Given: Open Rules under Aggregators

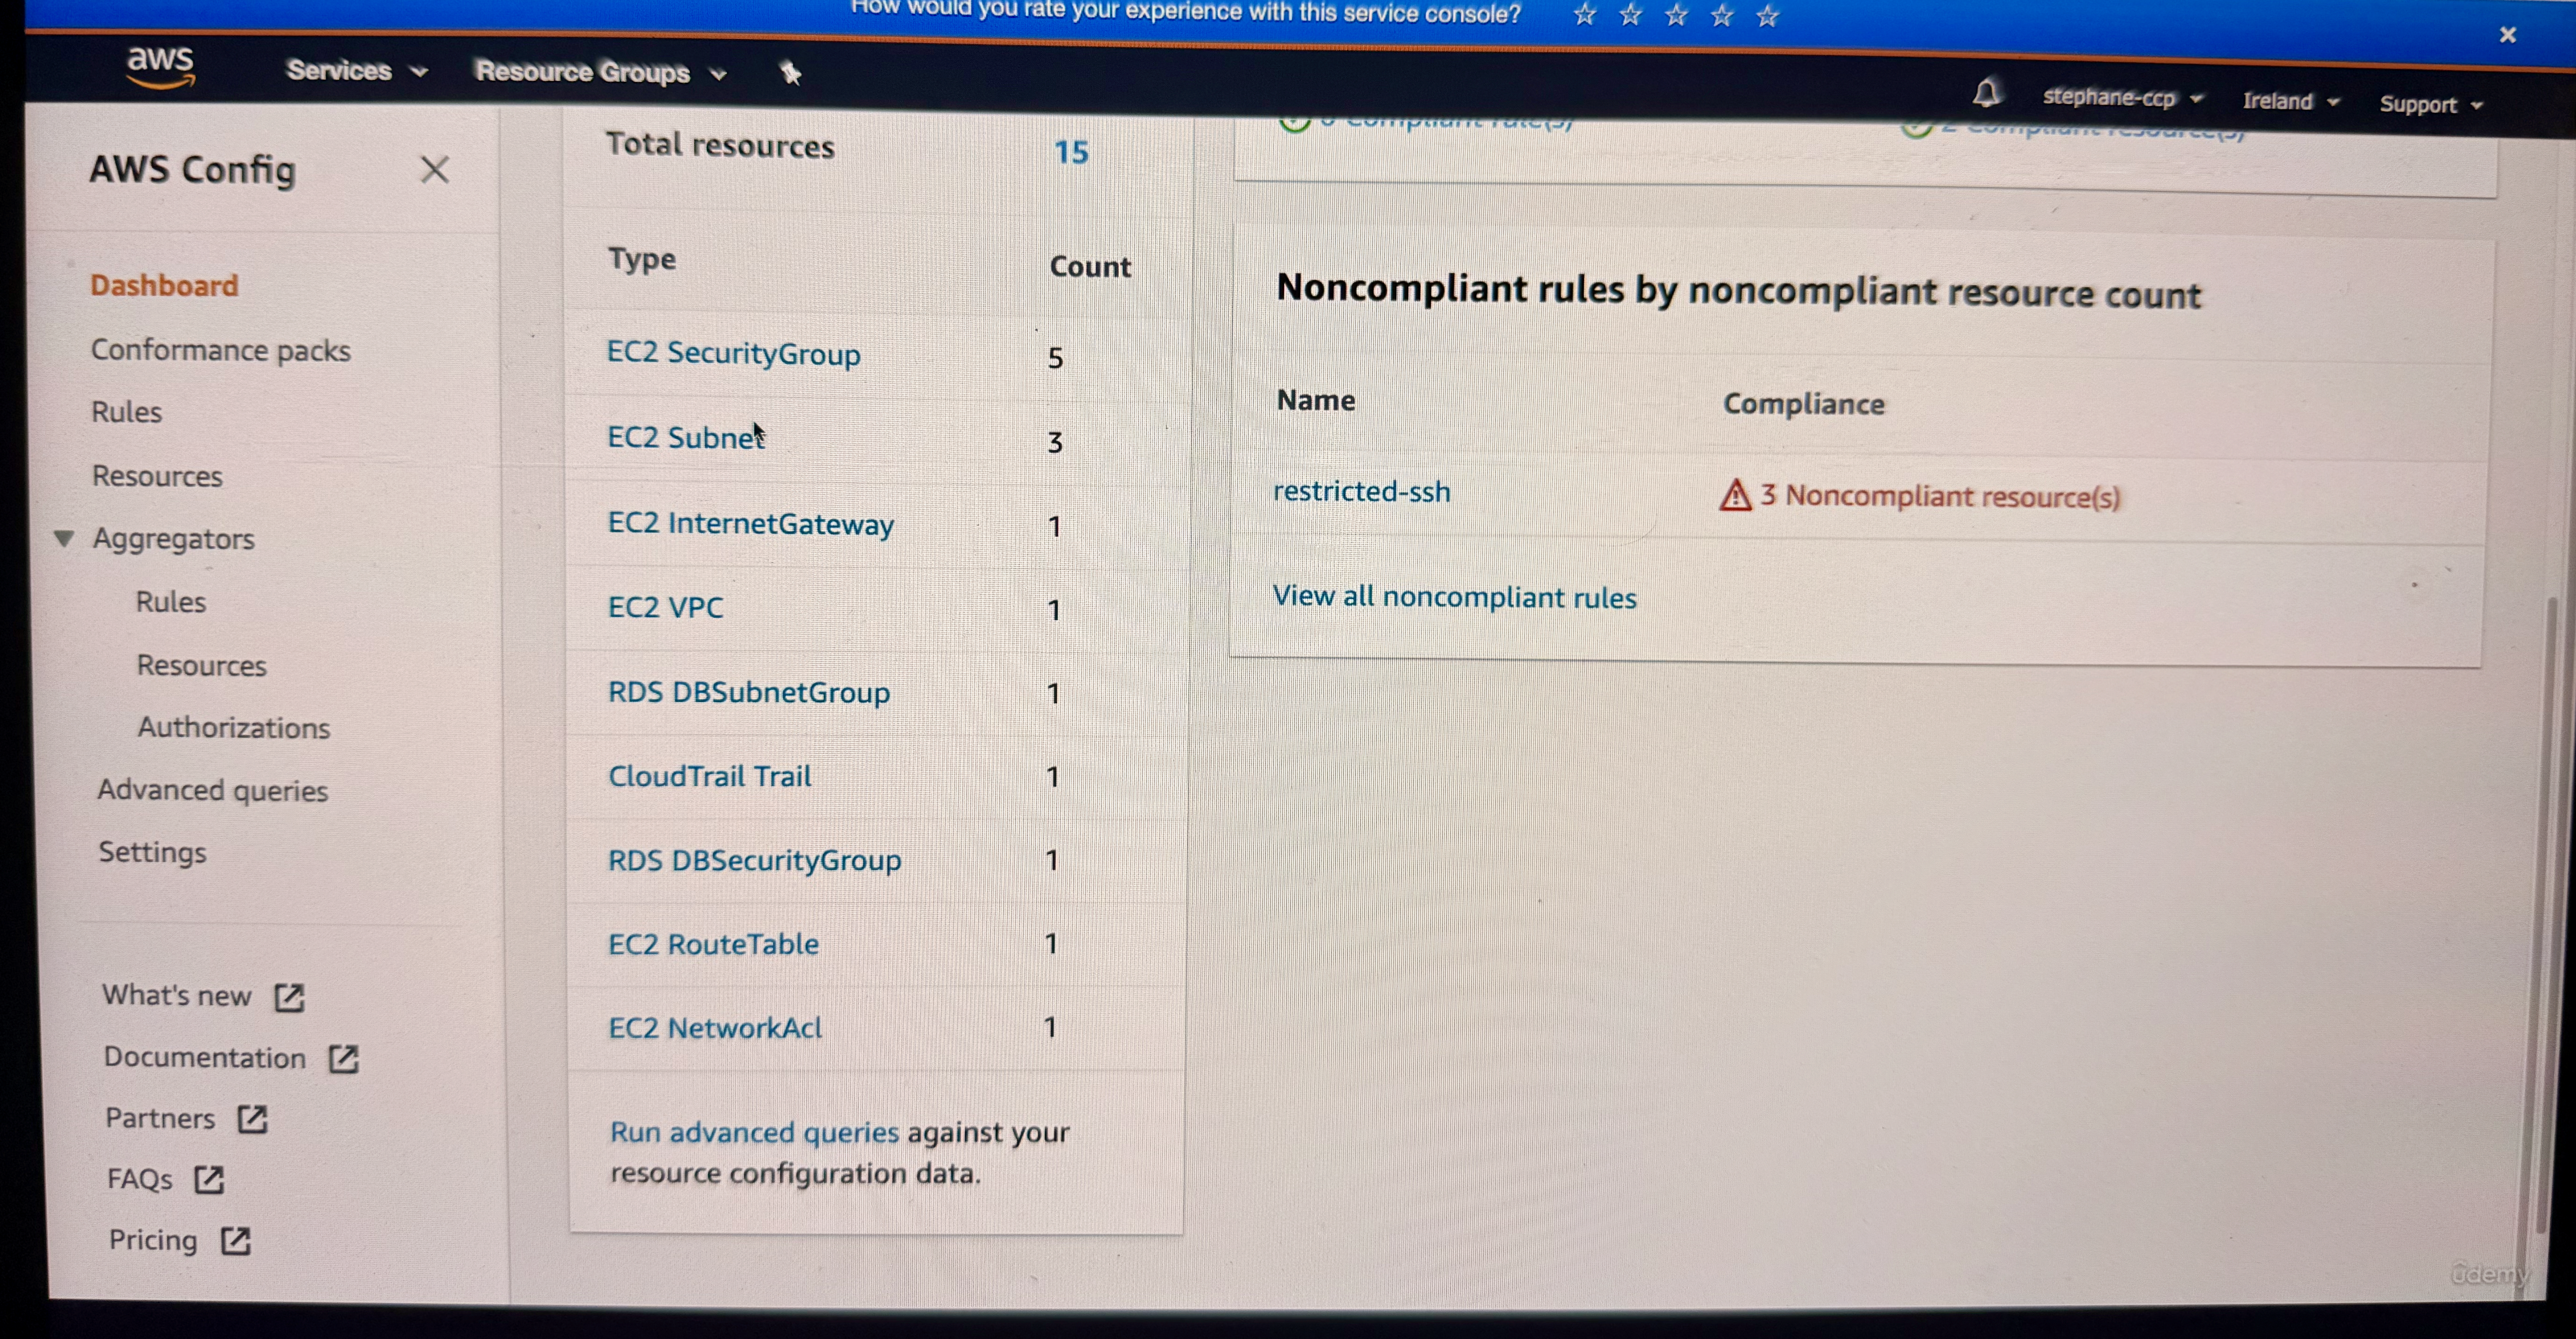Looking at the screenshot, I should tap(171, 602).
